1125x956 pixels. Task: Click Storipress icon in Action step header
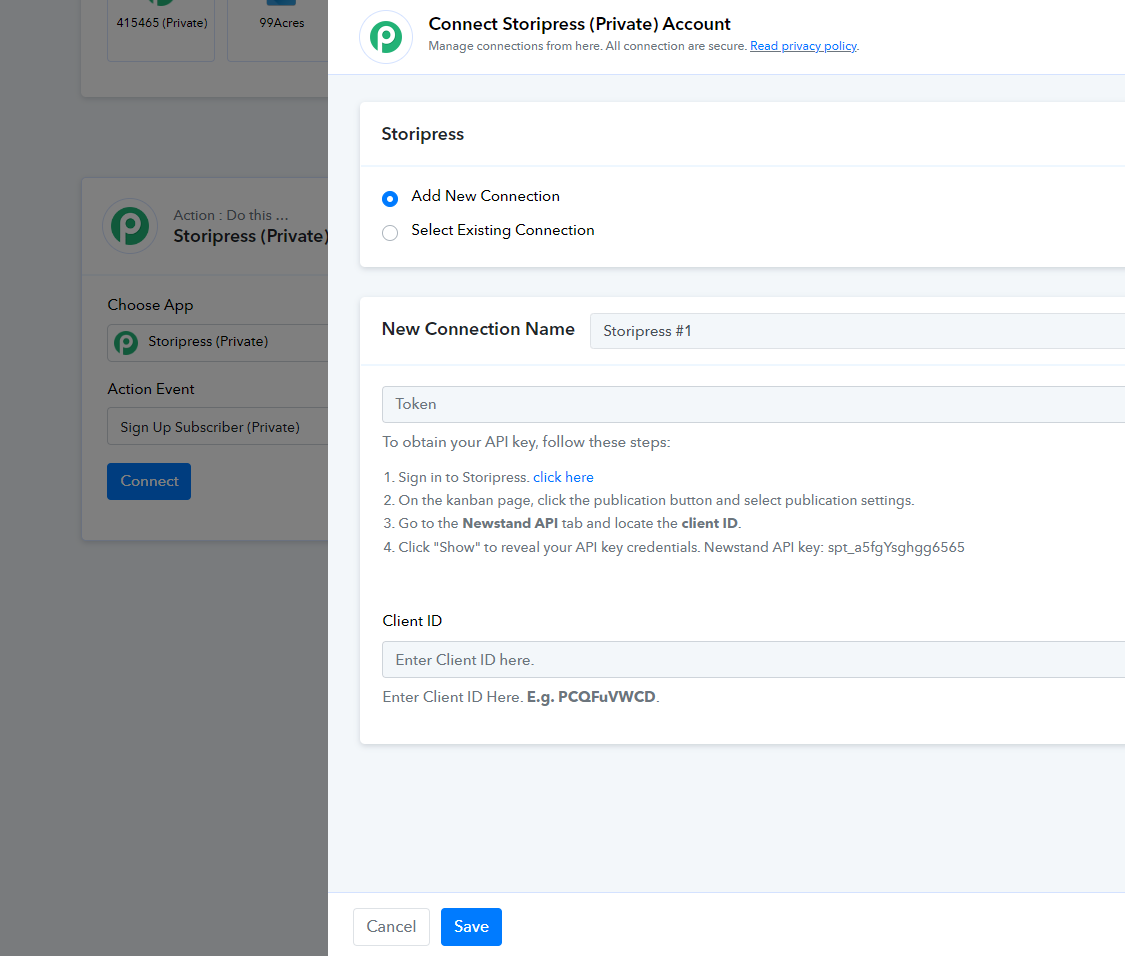tap(130, 226)
